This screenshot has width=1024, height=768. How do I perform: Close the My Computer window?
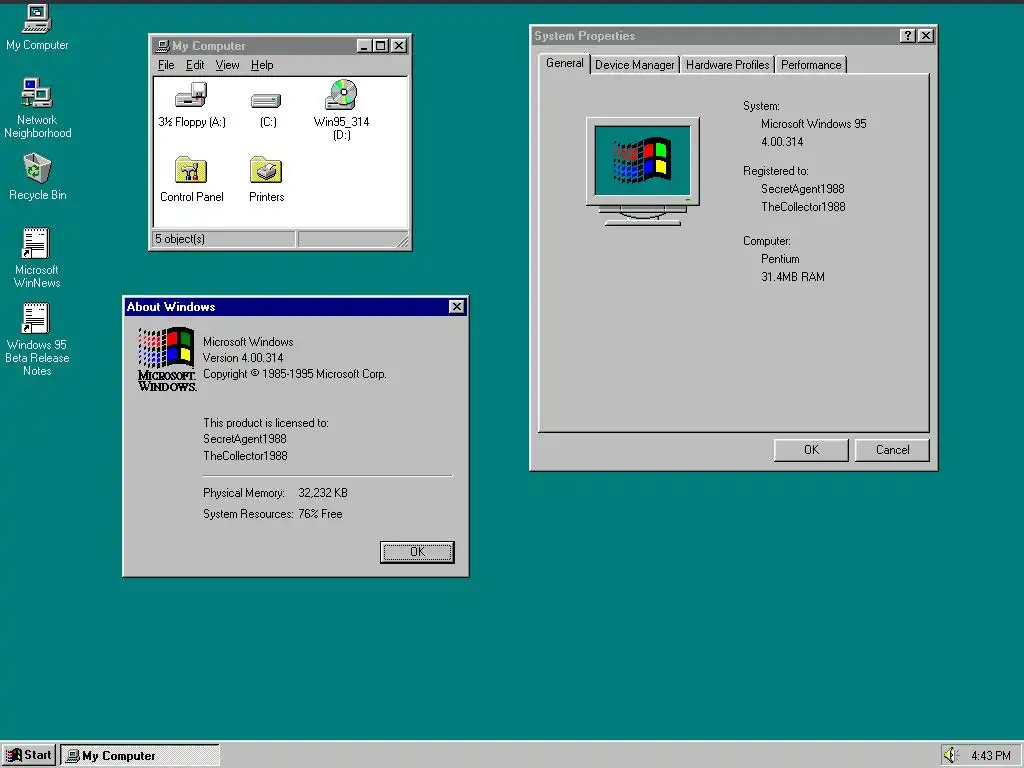398,46
